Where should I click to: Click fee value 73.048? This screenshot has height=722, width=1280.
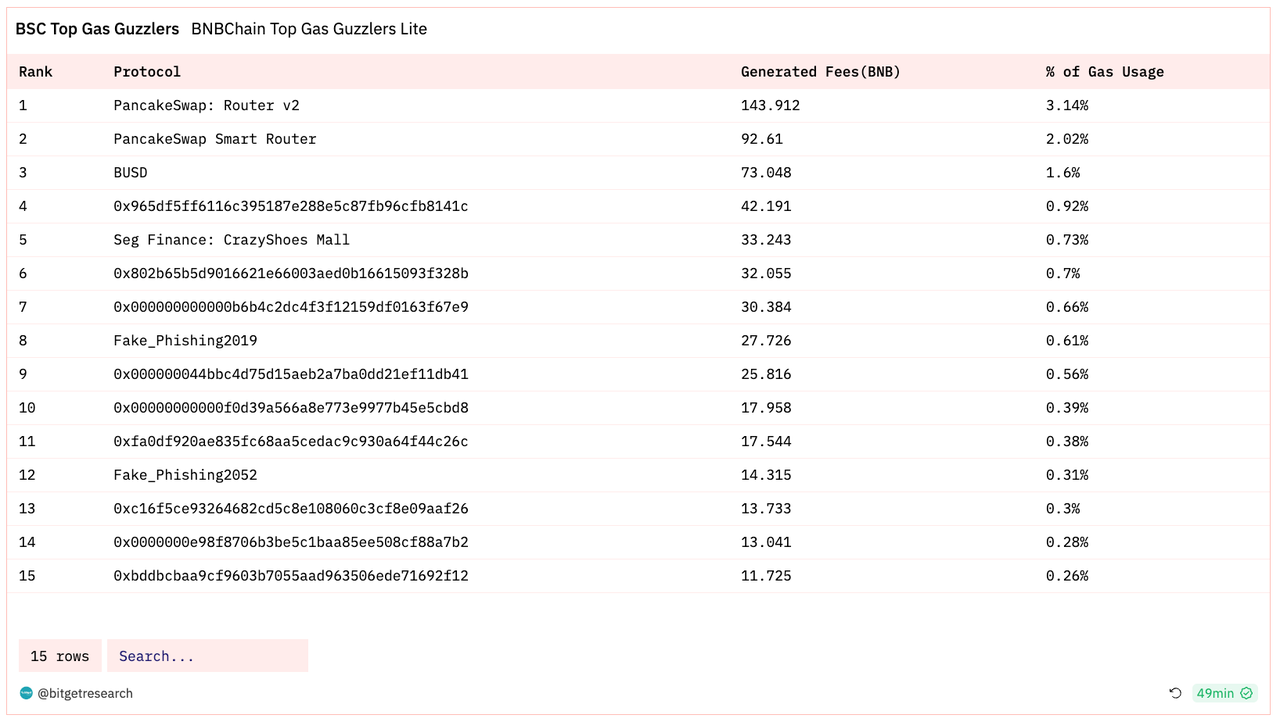[766, 173]
